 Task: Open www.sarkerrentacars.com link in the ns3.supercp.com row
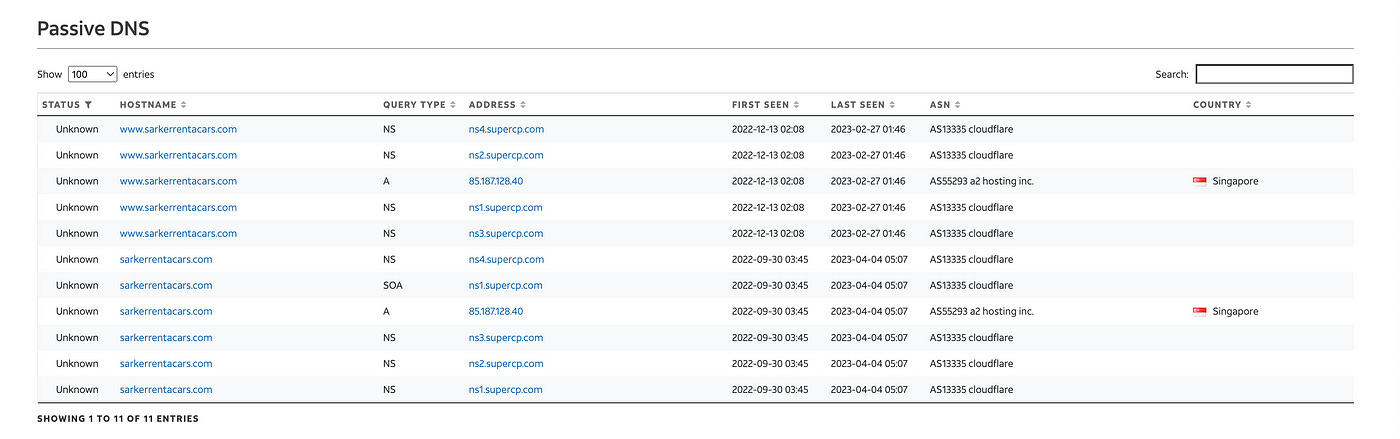pyautogui.click(x=178, y=233)
